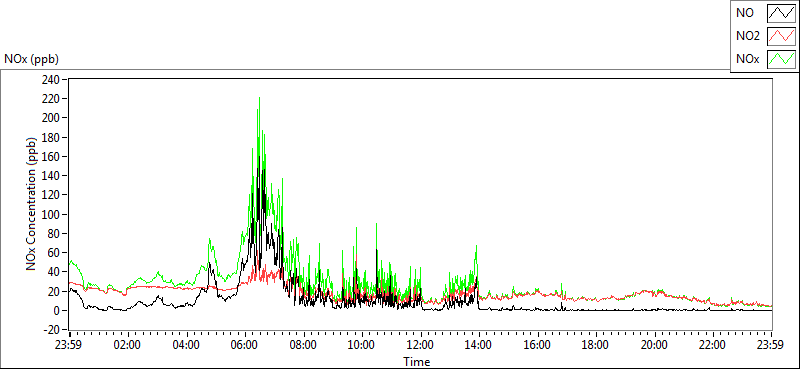Screen dimensions: 800x369
Task: Select the NO legend label
Action: 745,13
